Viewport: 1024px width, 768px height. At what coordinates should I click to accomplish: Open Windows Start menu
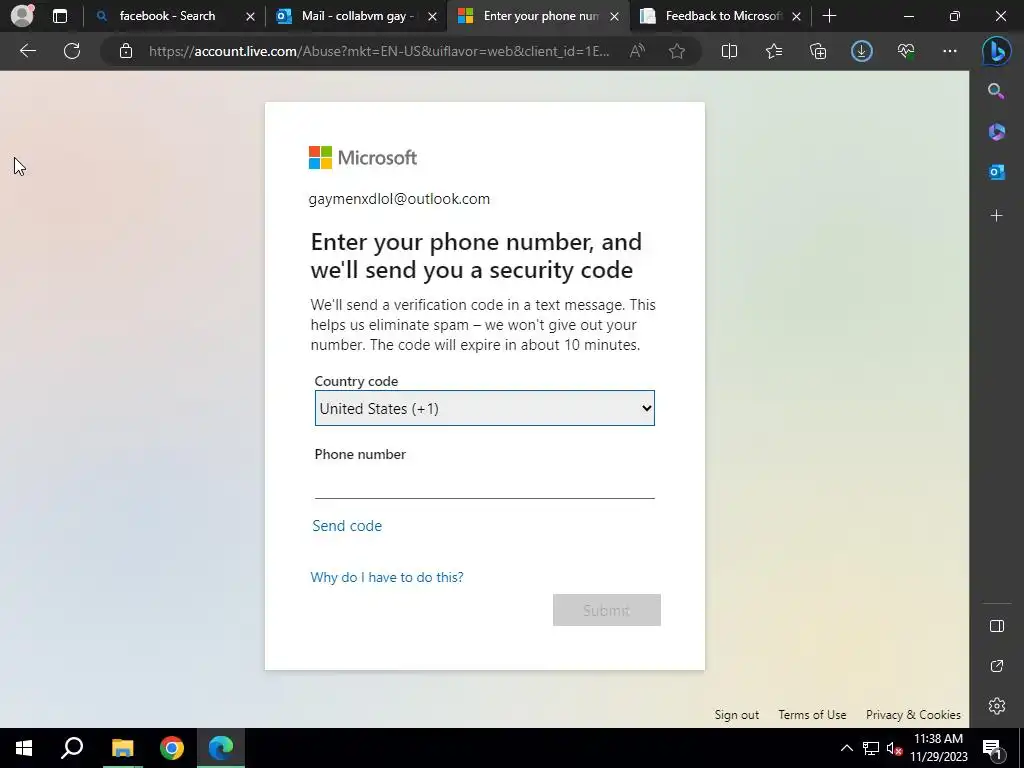[24, 748]
